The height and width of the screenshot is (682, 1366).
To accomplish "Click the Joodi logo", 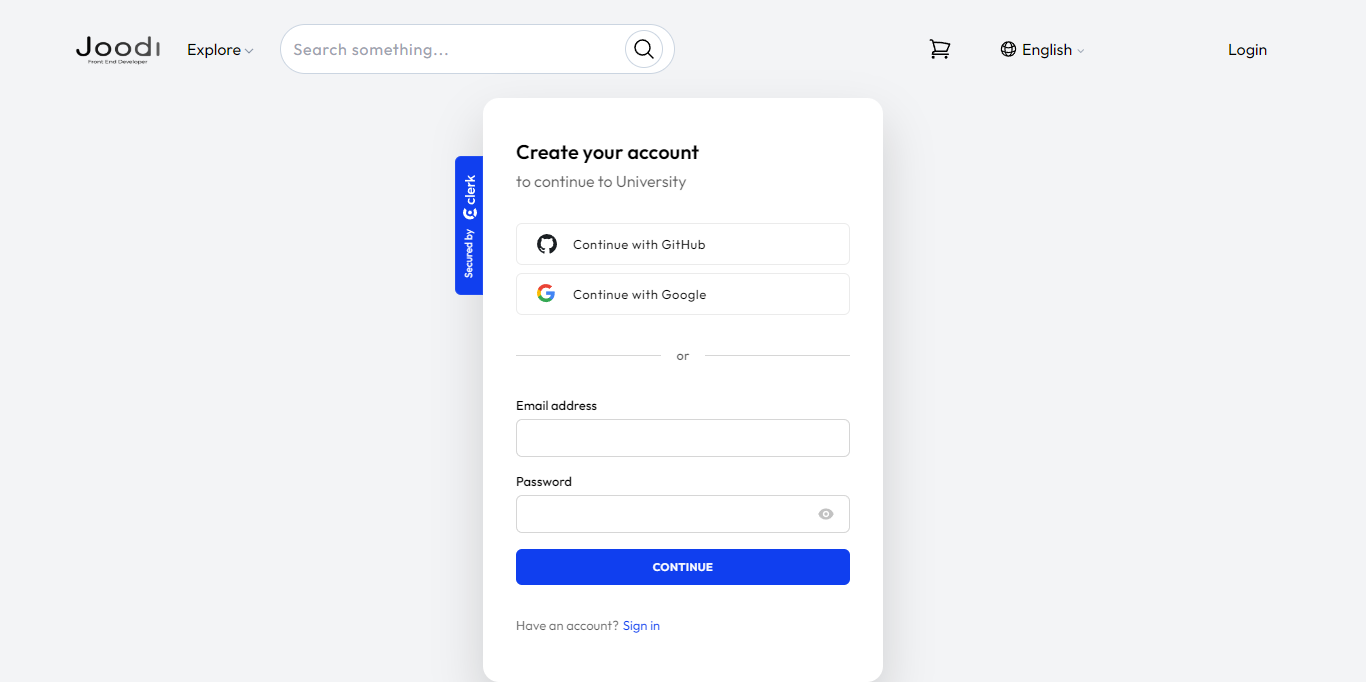I will click(x=118, y=49).
